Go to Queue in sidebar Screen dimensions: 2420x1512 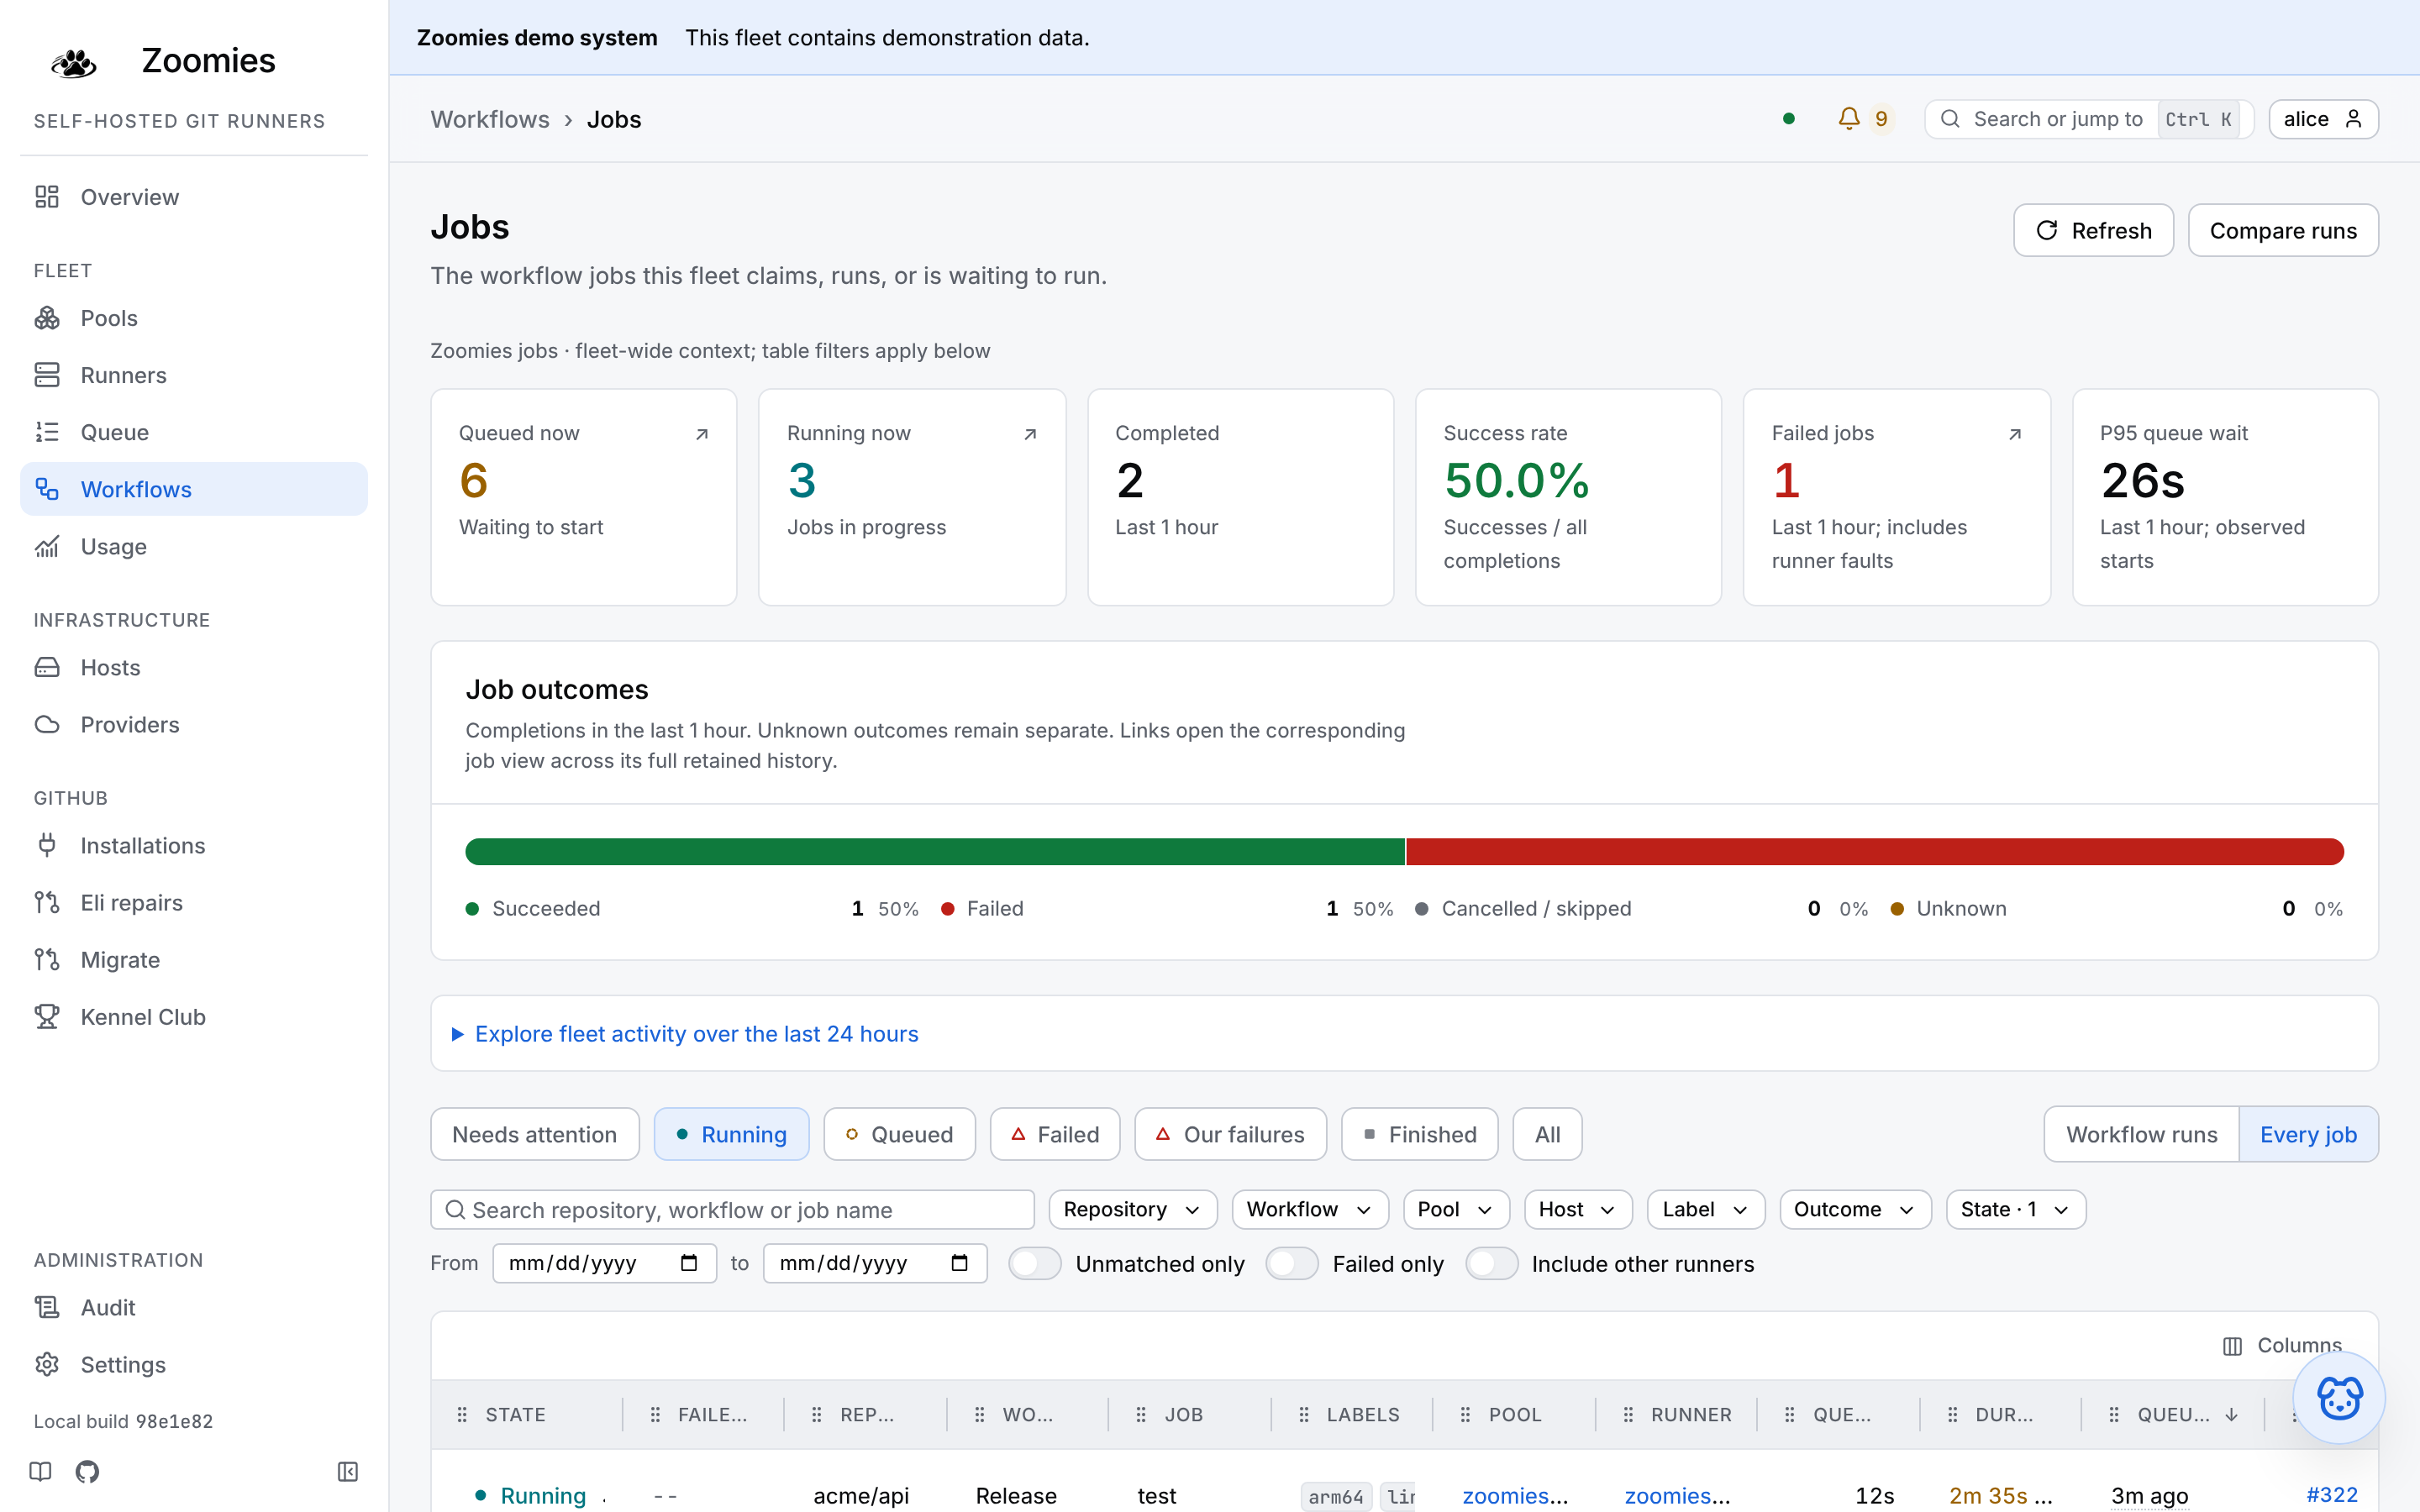tap(194, 432)
